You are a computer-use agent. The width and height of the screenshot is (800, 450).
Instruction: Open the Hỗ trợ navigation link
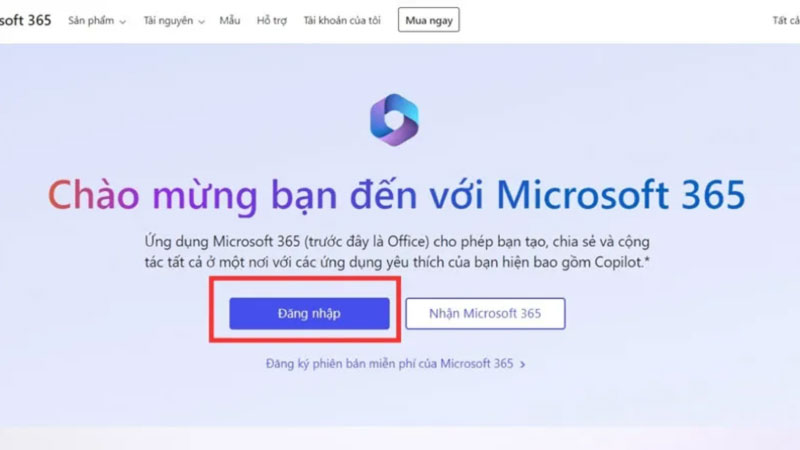[x=271, y=20]
